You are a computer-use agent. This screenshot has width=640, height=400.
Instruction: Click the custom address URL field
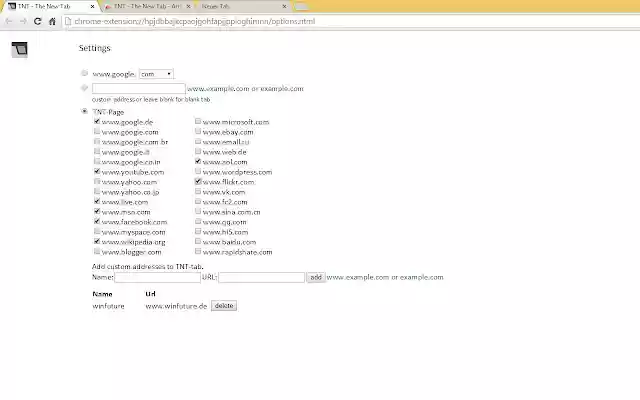[x=262, y=278]
